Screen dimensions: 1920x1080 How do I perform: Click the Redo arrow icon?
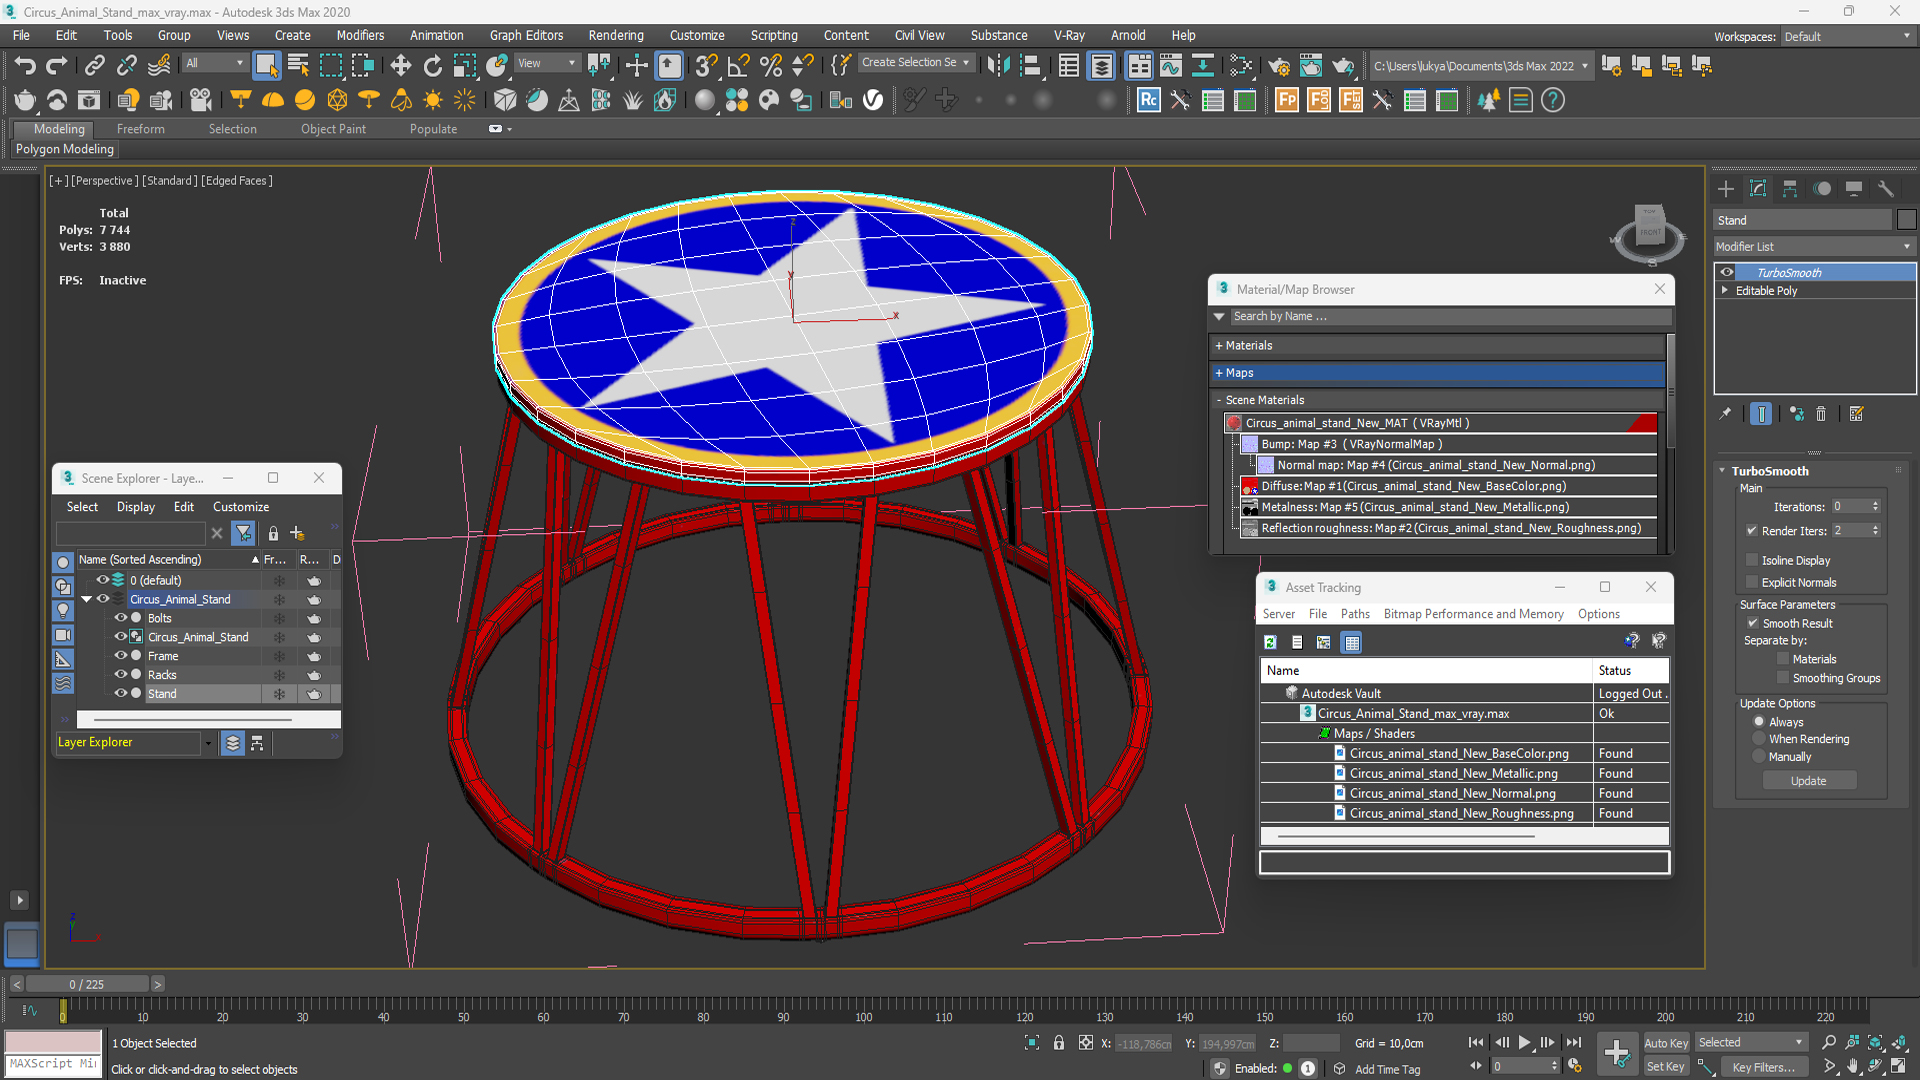(x=57, y=66)
